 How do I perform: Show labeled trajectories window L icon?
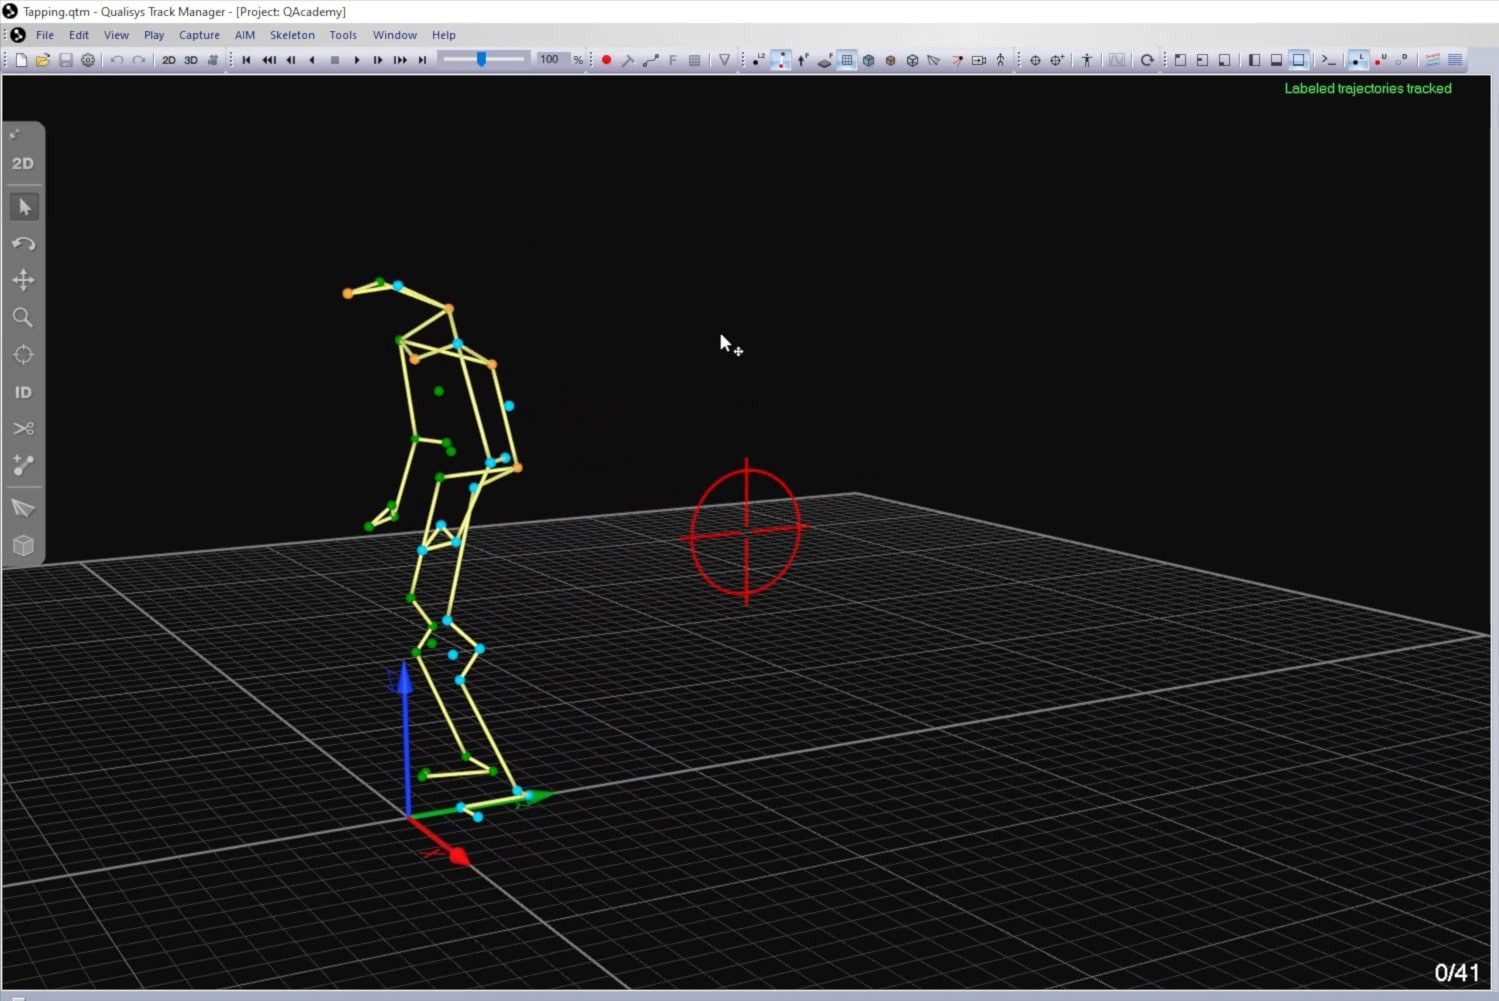1358,60
